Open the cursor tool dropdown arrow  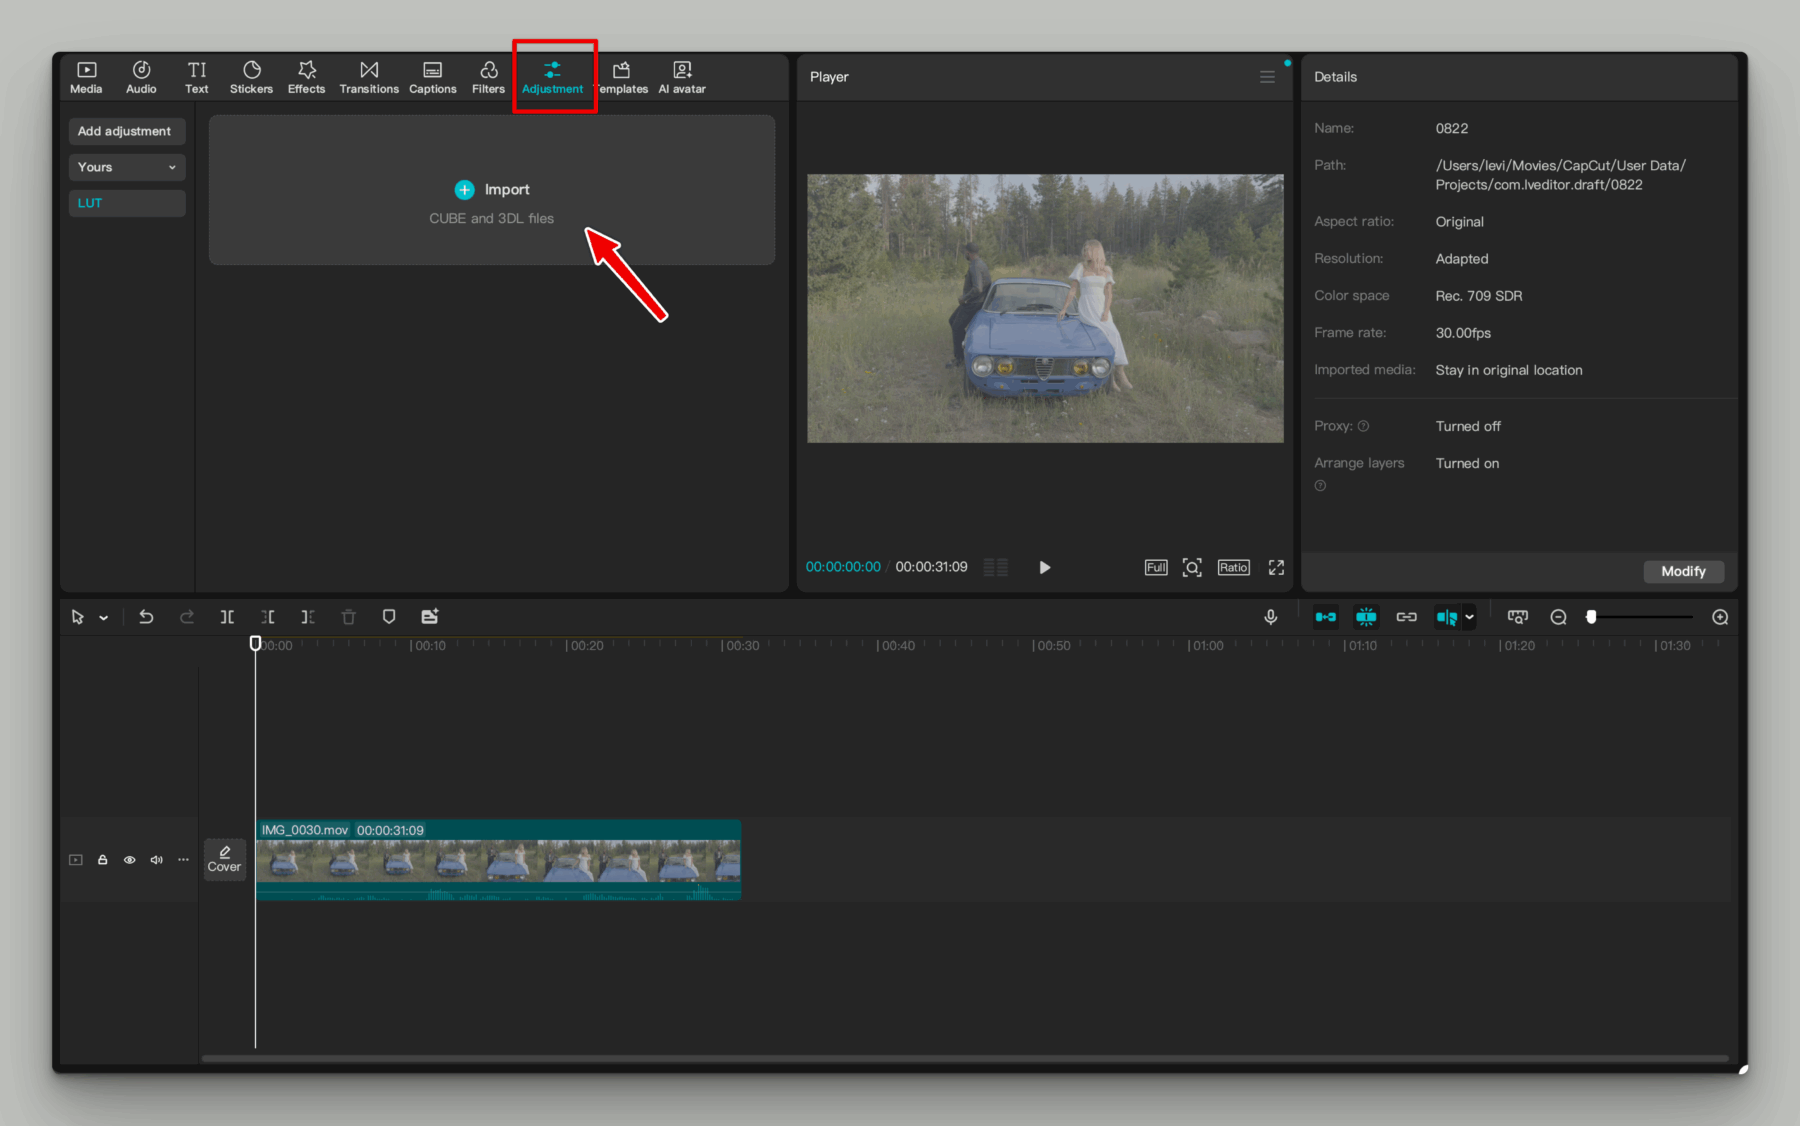pyautogui.click(x=103, y=617)
